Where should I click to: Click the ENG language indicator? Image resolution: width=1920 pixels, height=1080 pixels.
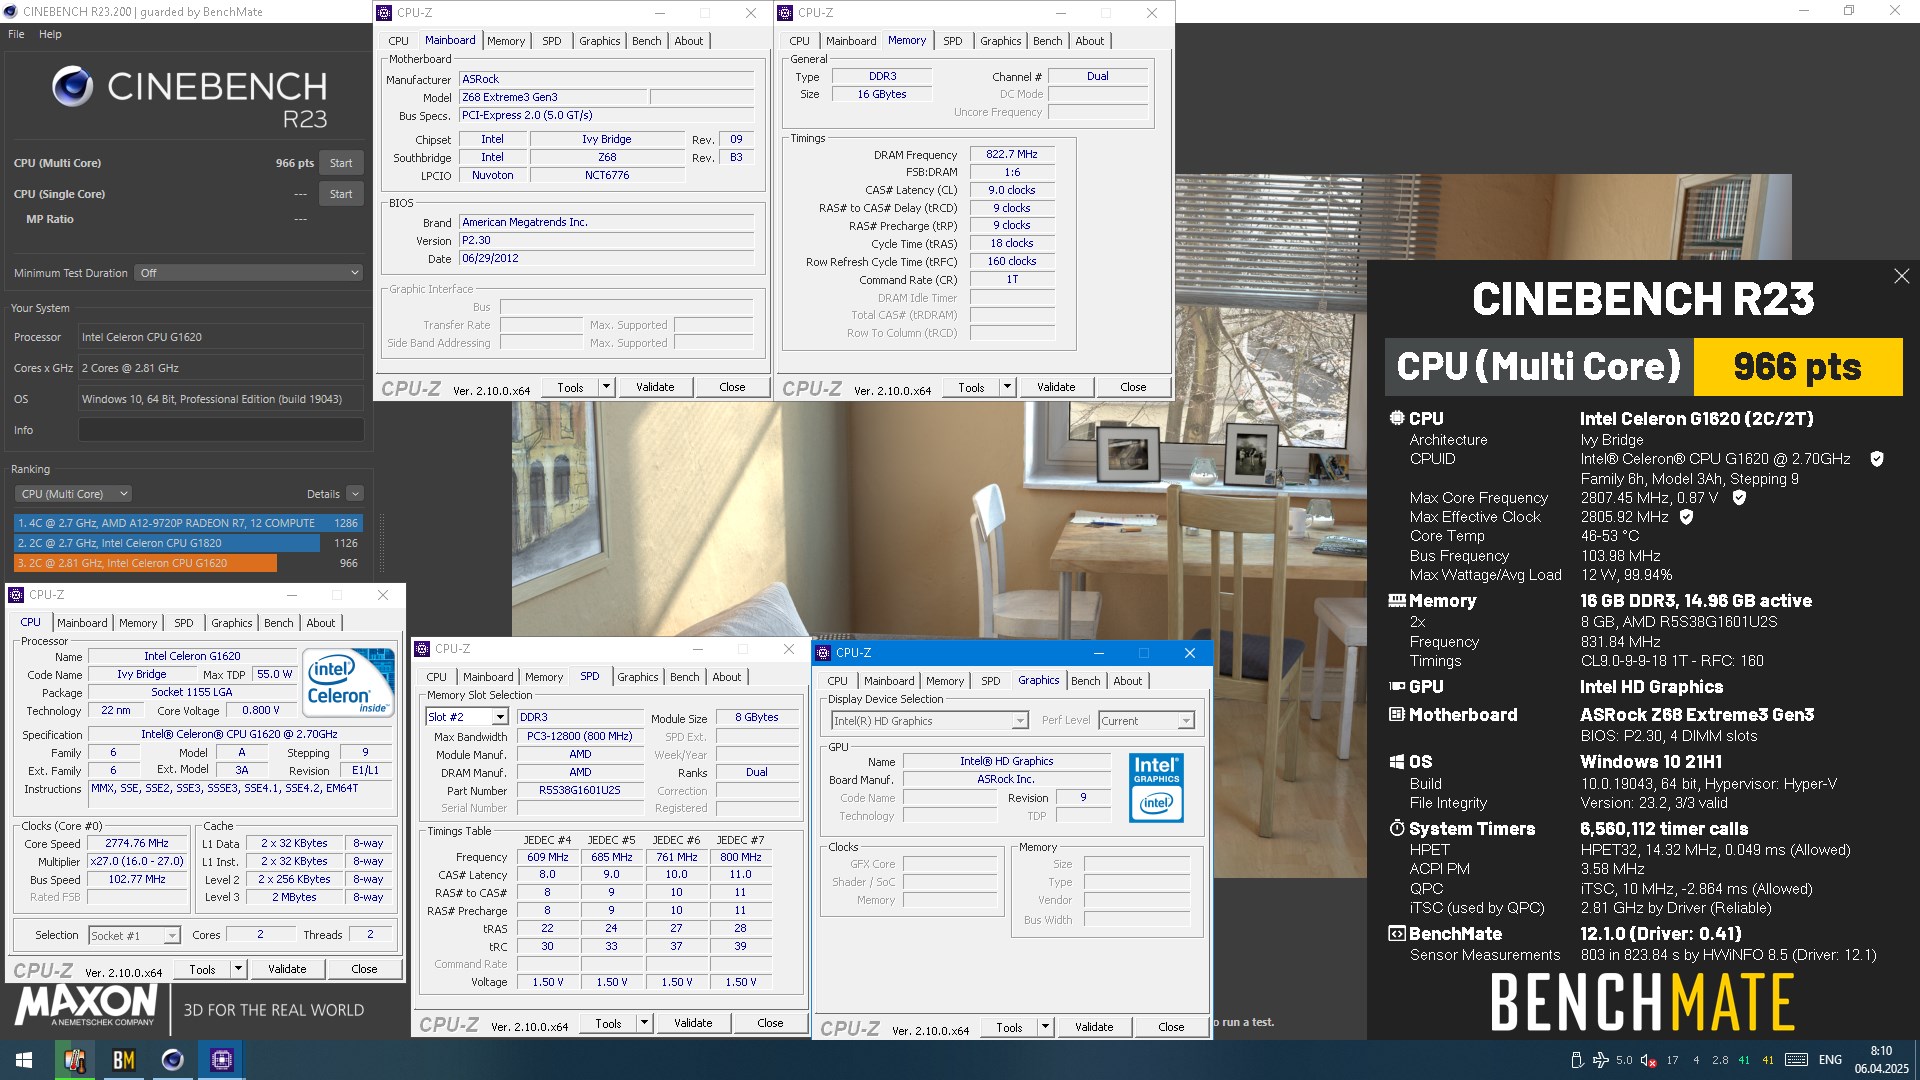(1830, 1060)
